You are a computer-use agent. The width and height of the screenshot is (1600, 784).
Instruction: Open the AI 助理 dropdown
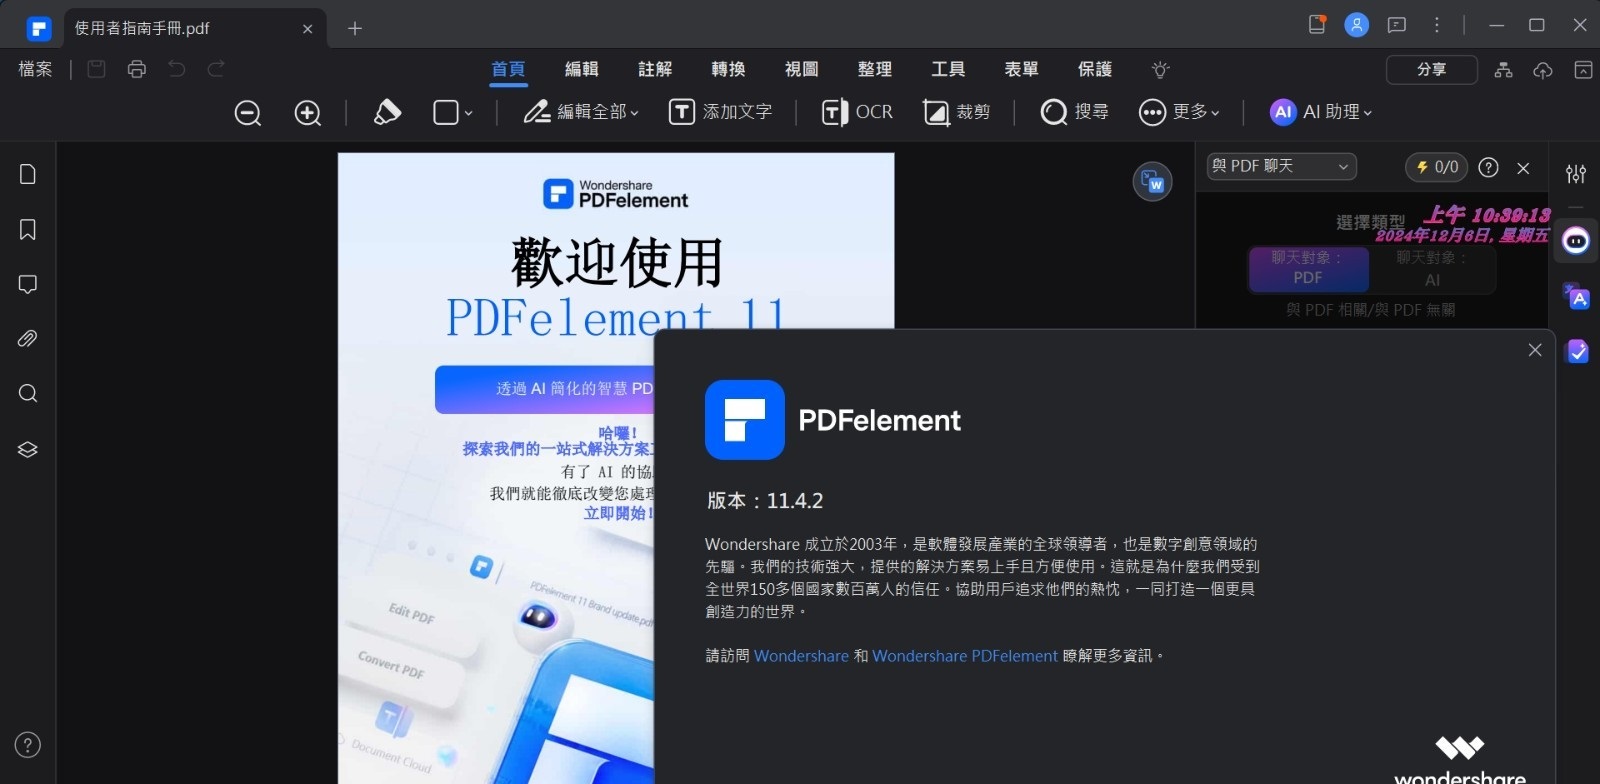[x=1321, y=112]
